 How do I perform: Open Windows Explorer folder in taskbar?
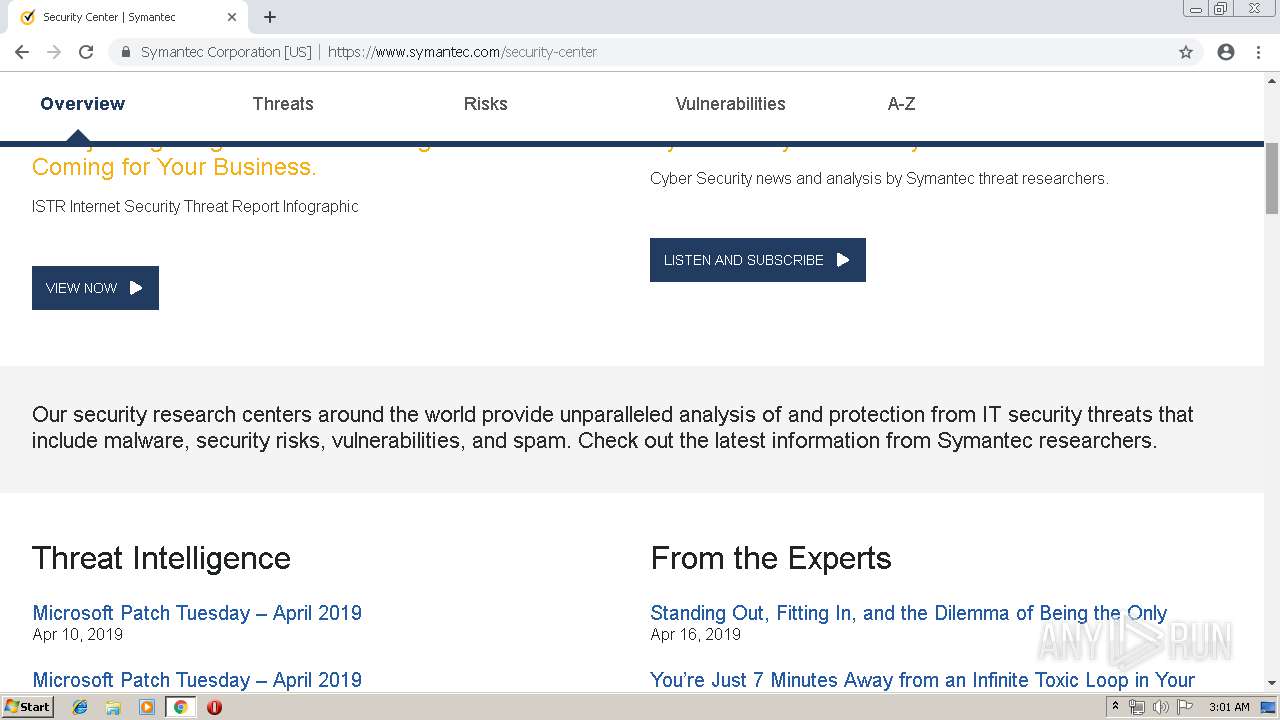pos(113,707)
